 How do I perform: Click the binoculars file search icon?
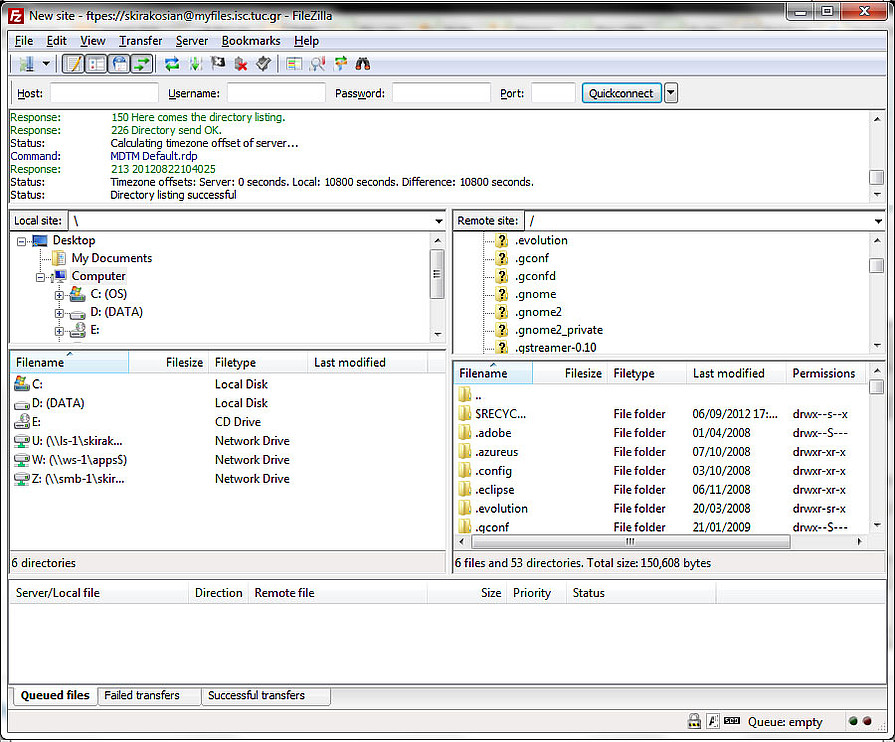363,64
